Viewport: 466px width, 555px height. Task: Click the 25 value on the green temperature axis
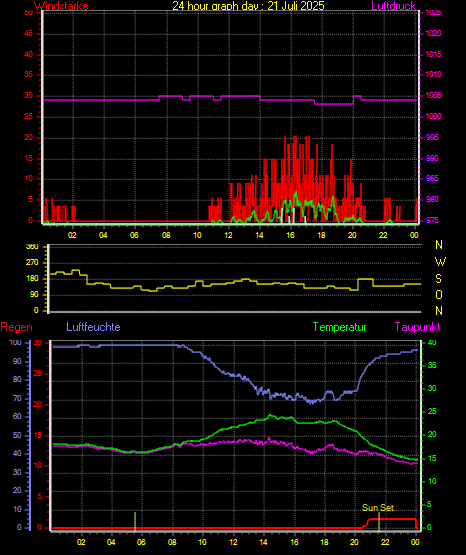coord(432,412)
